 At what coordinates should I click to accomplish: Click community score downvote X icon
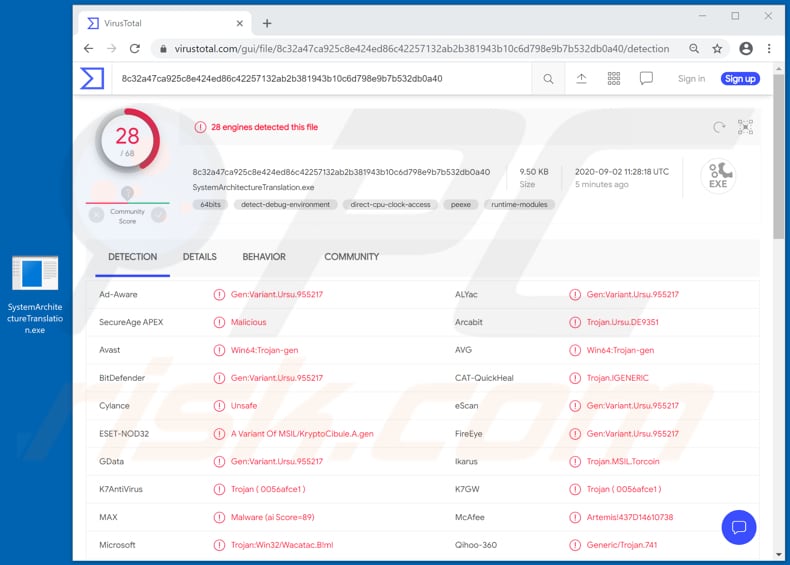pos(96,215)
